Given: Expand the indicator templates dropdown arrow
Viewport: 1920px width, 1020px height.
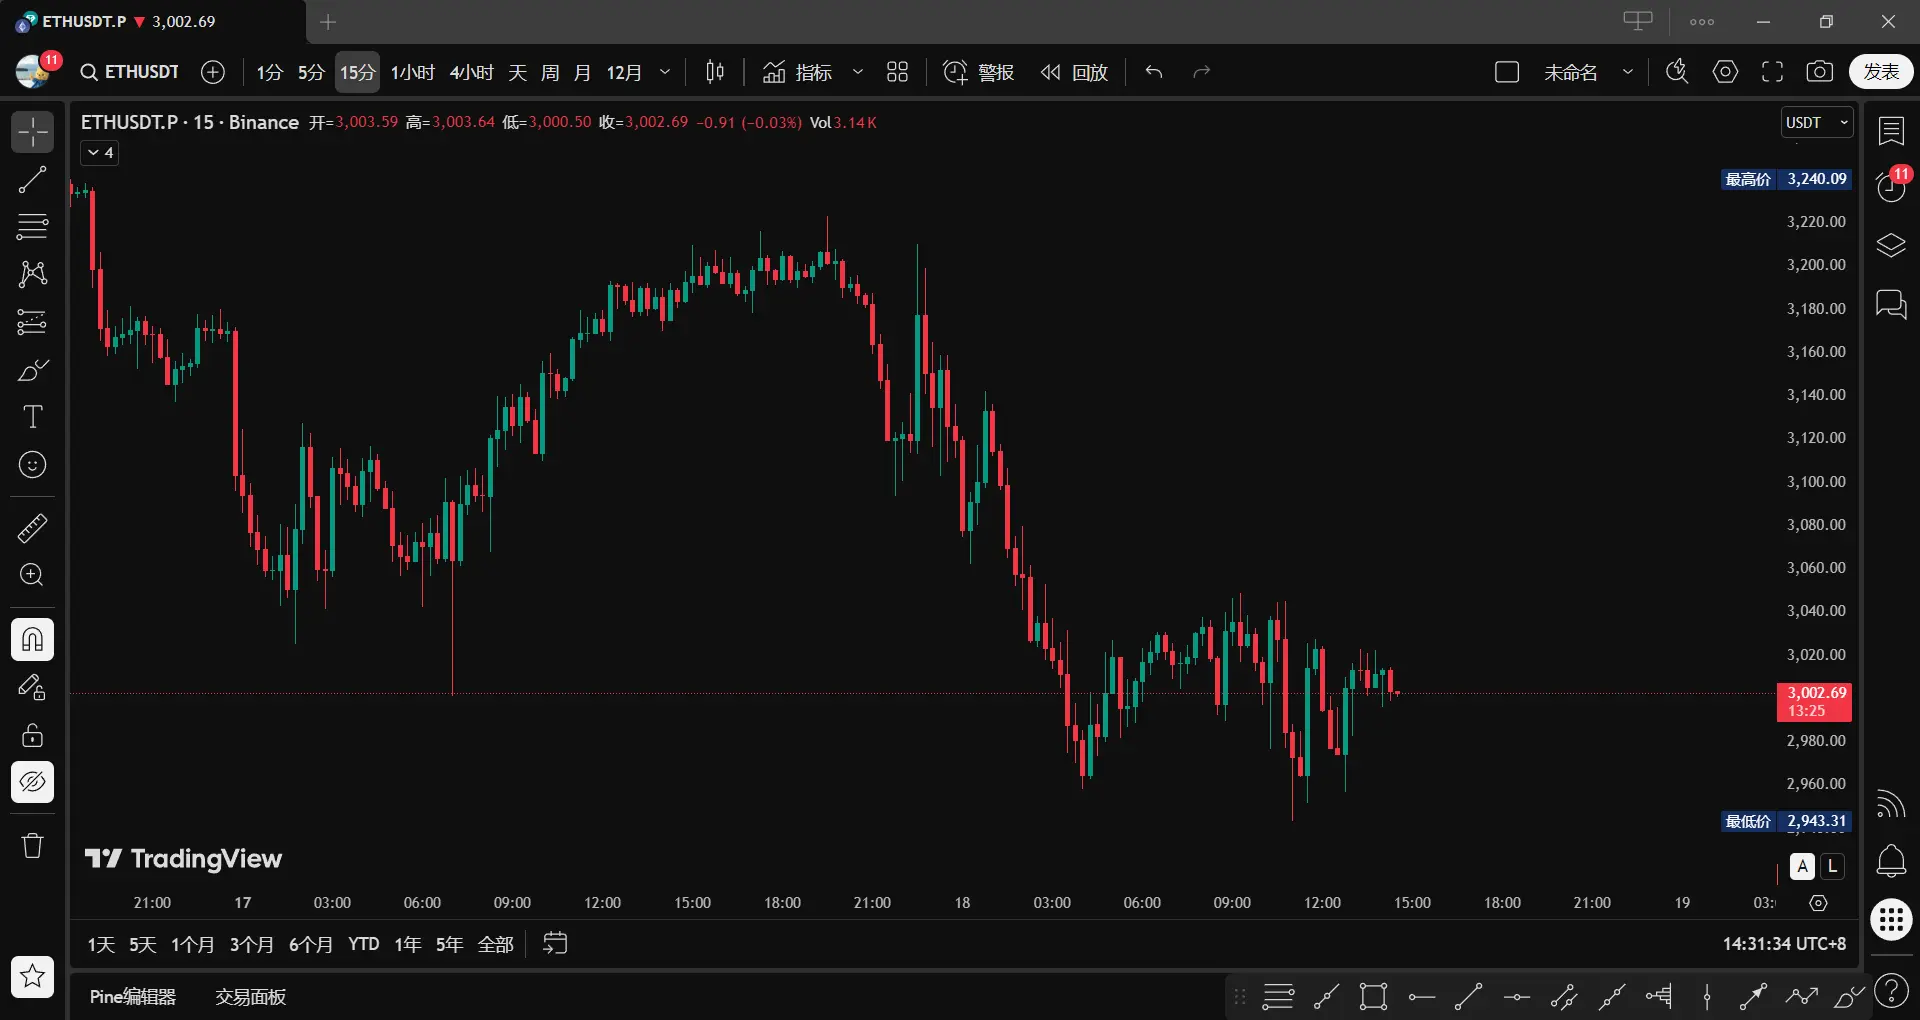Looking at the screenshot, I should [857, 72].
